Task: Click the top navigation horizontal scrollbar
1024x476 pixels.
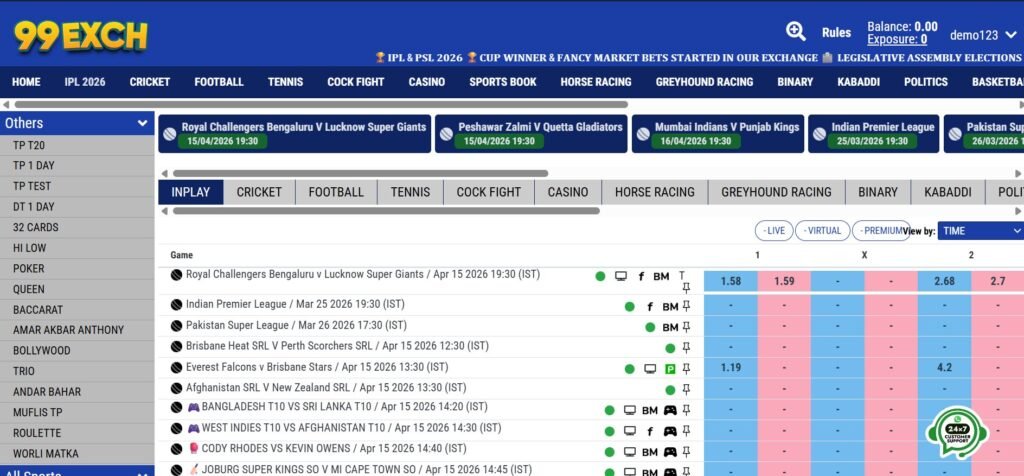Action: [x=321, y=104]
